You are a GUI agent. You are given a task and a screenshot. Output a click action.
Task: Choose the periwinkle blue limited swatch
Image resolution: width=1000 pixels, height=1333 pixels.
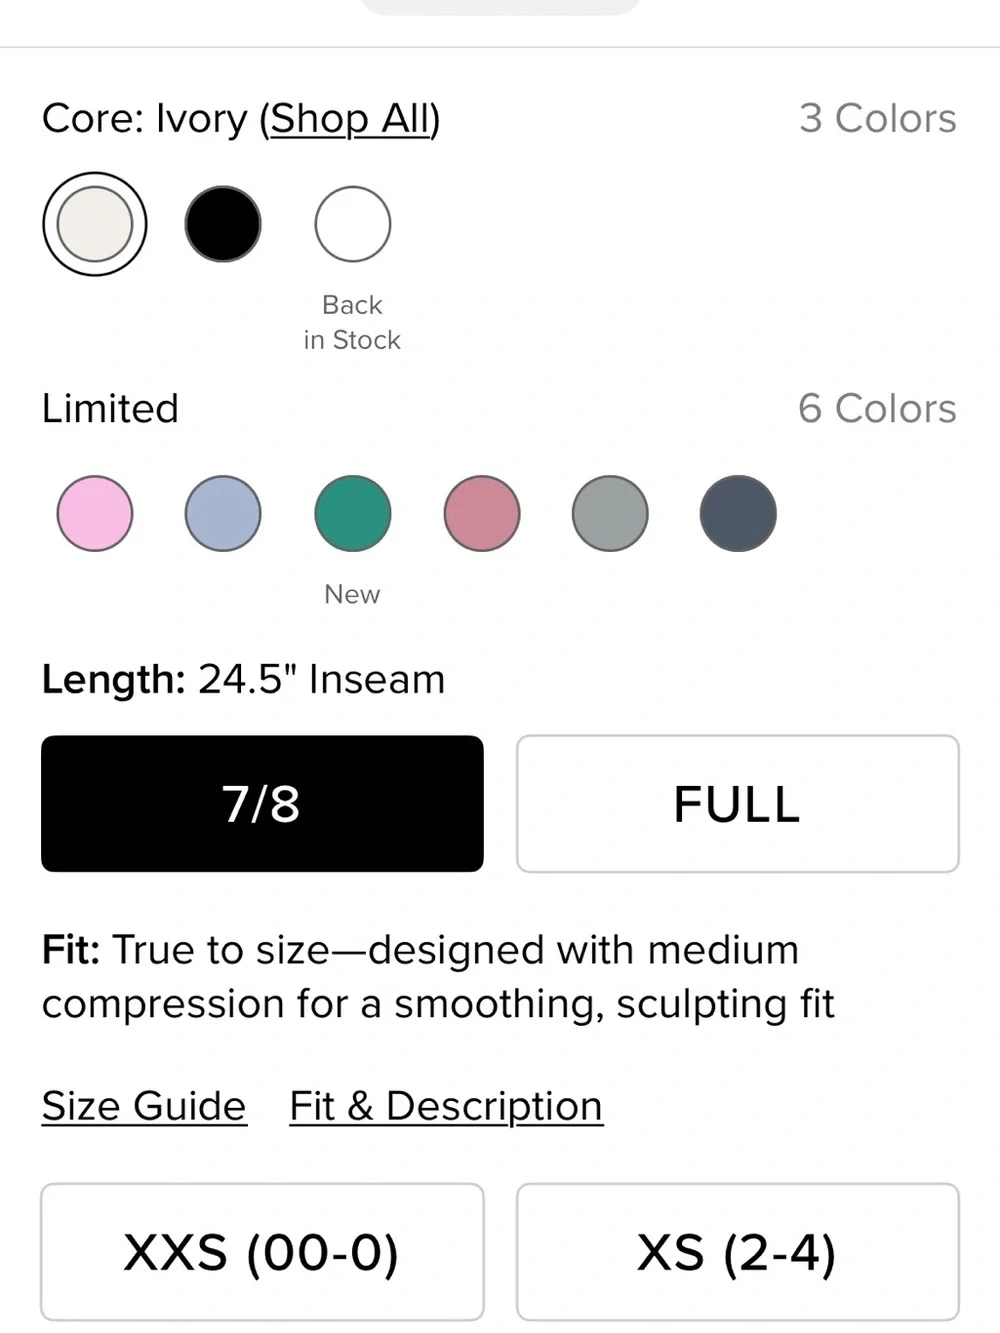click(x=223, y=513)
